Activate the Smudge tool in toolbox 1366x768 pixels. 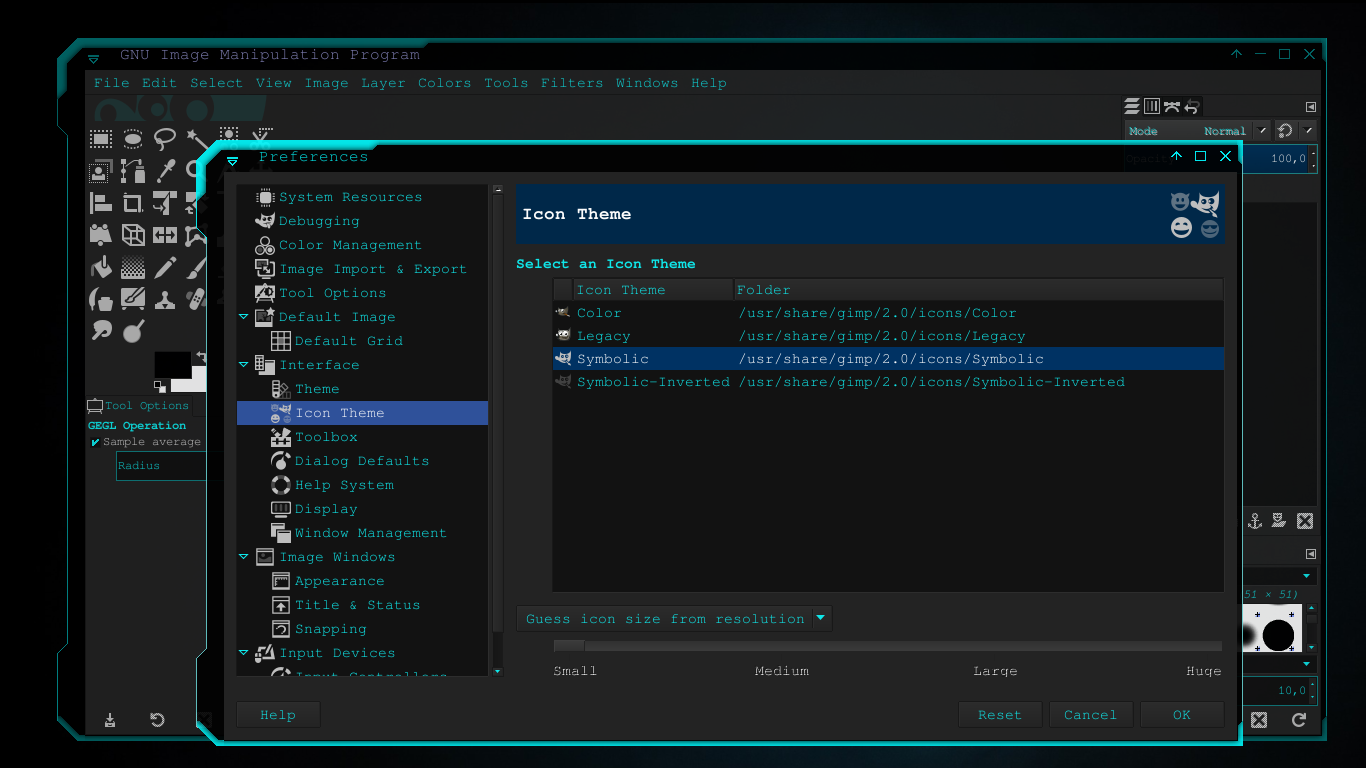101,331
